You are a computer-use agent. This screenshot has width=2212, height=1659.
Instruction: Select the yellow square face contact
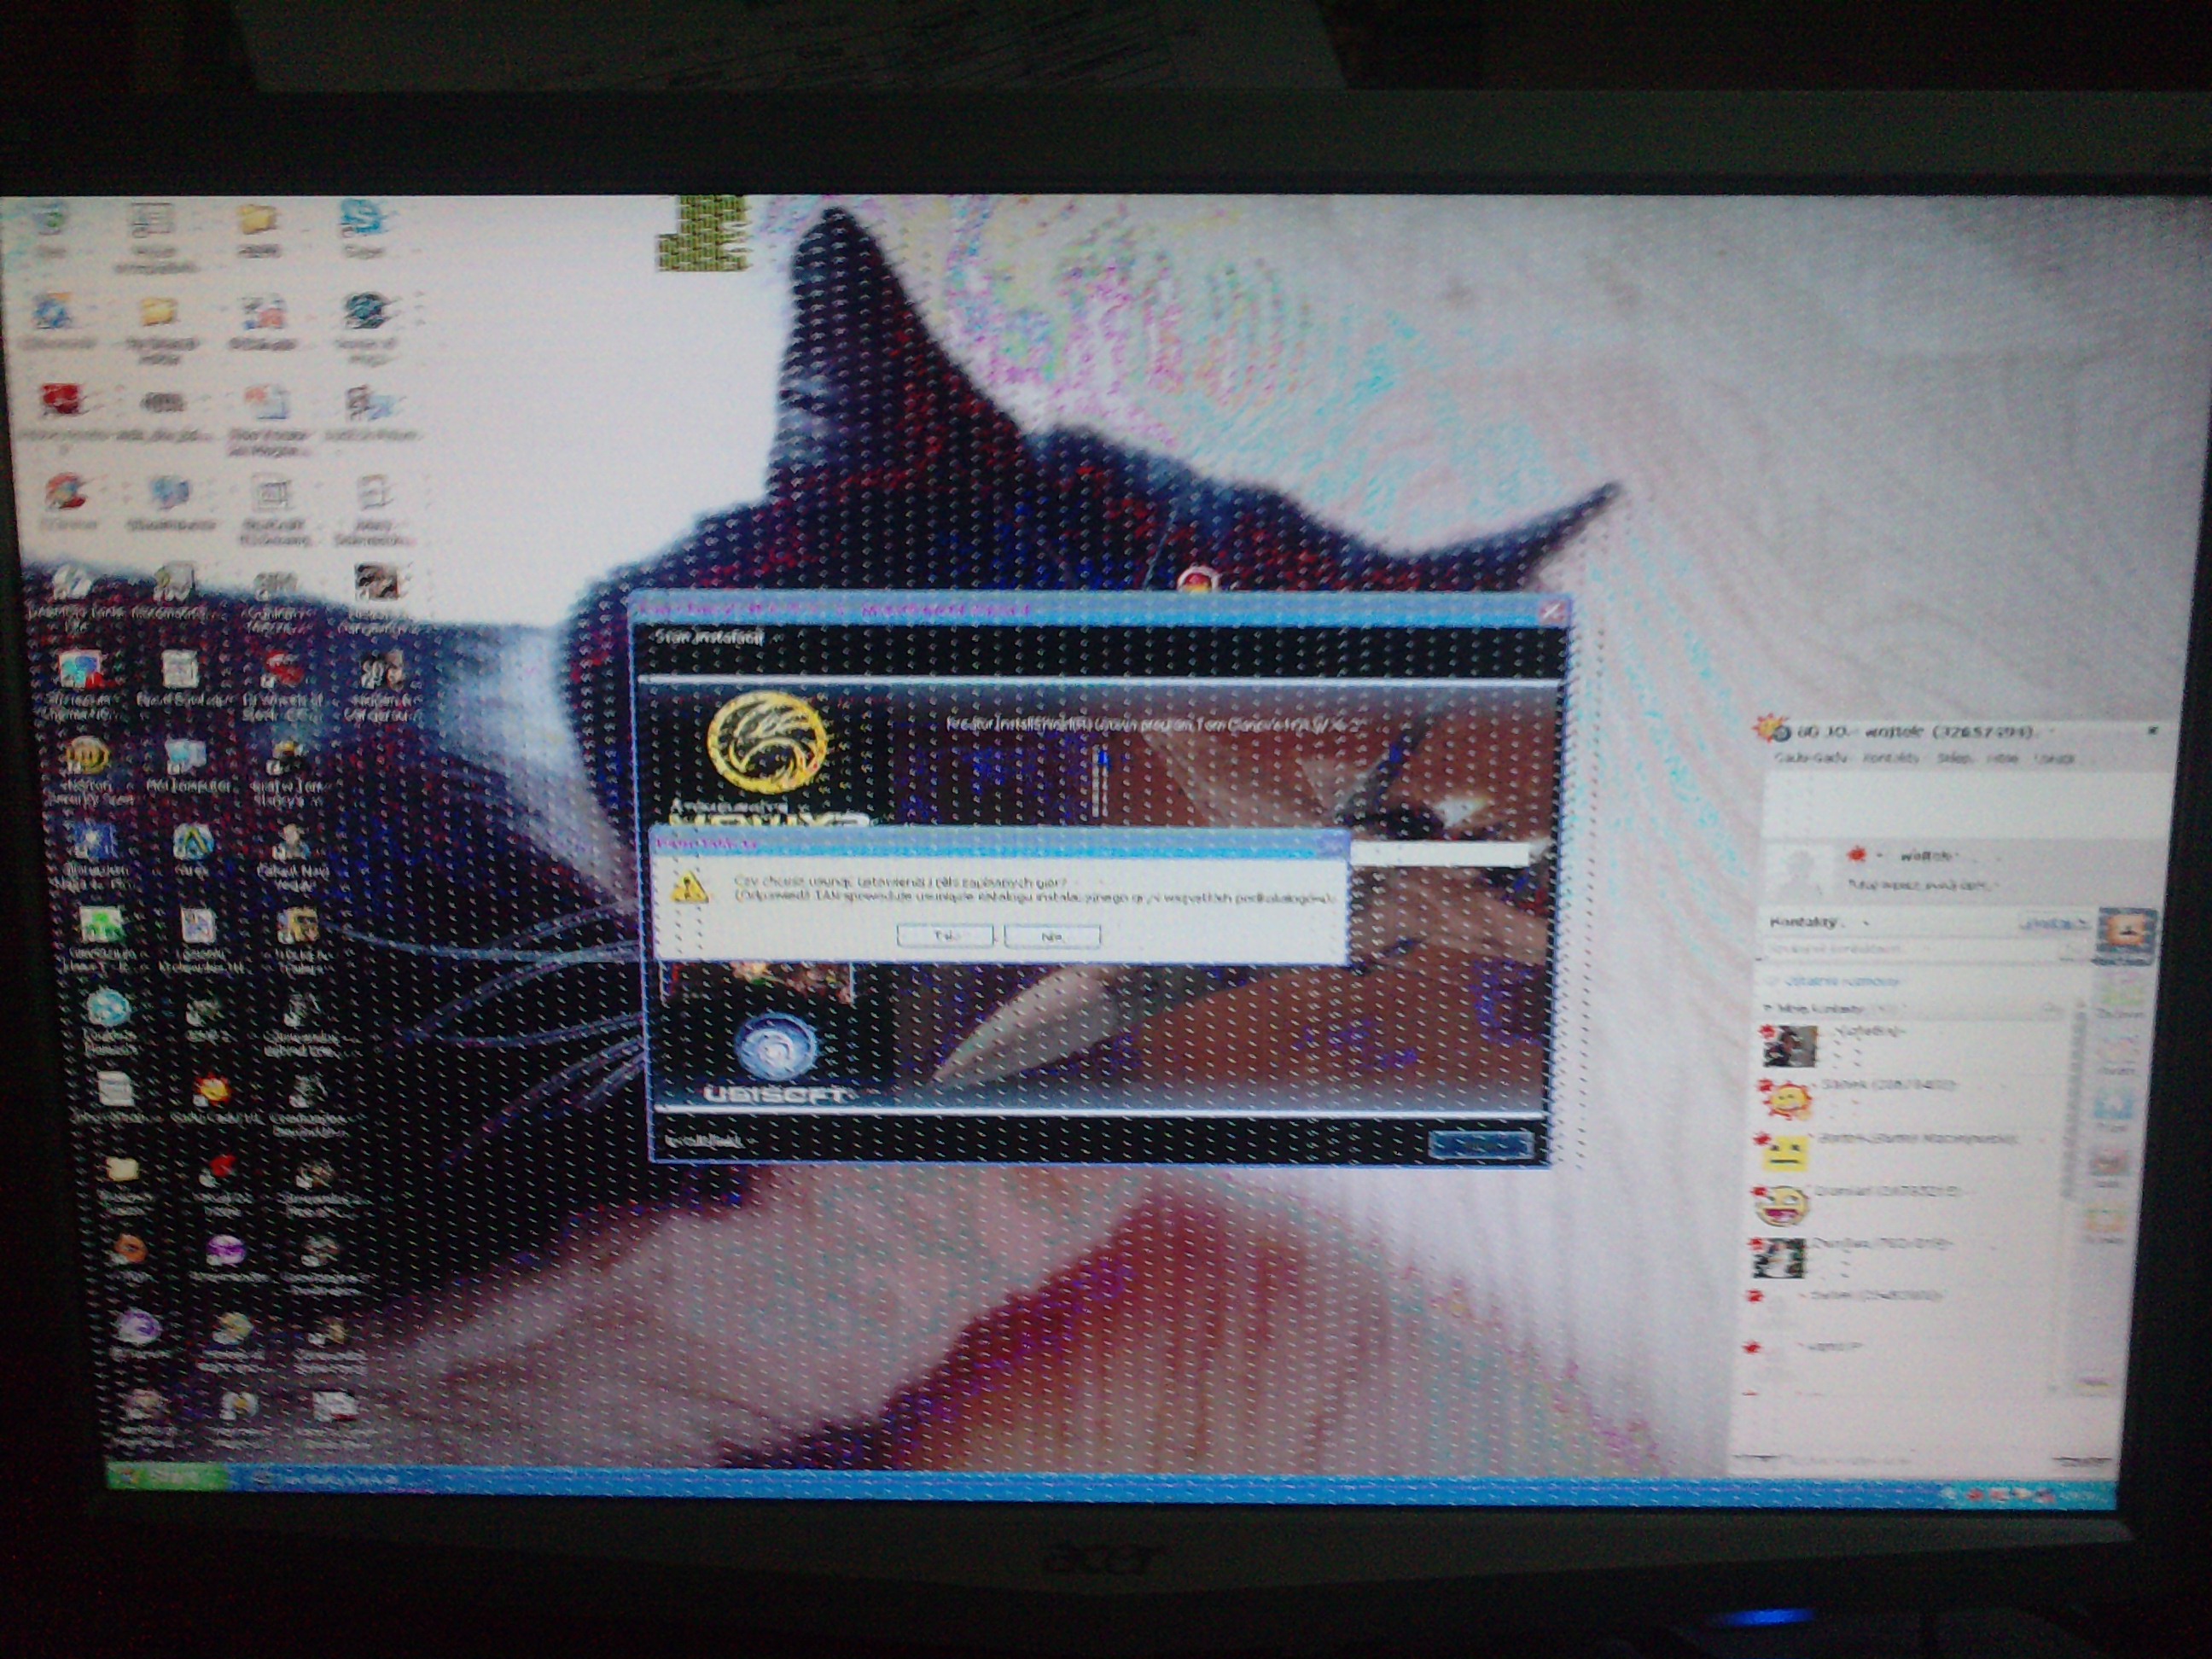tap(1785, 1155)
